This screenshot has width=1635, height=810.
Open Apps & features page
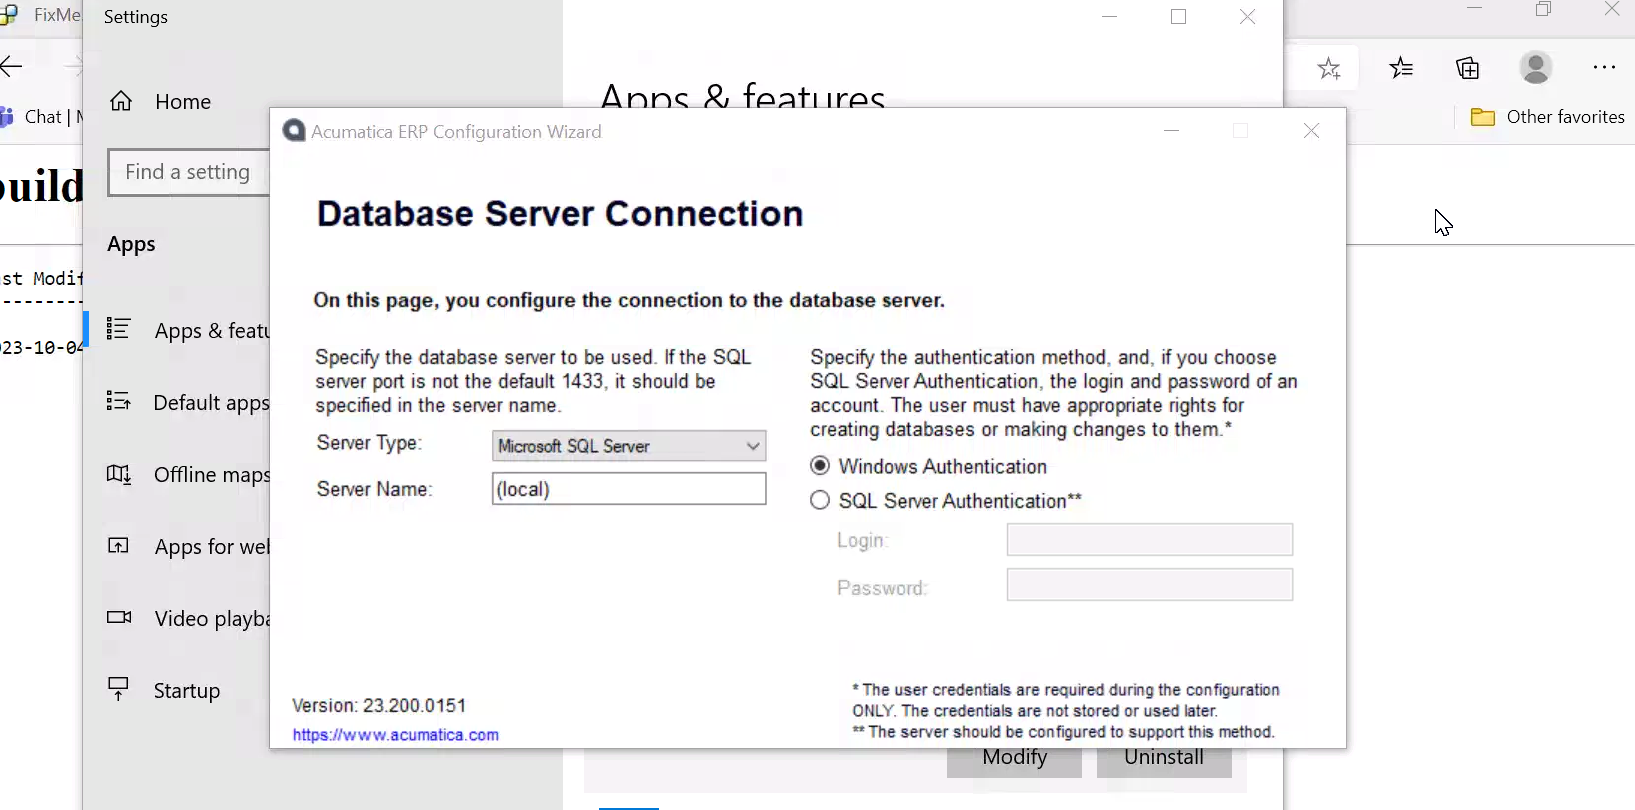(x=212, y=331)
